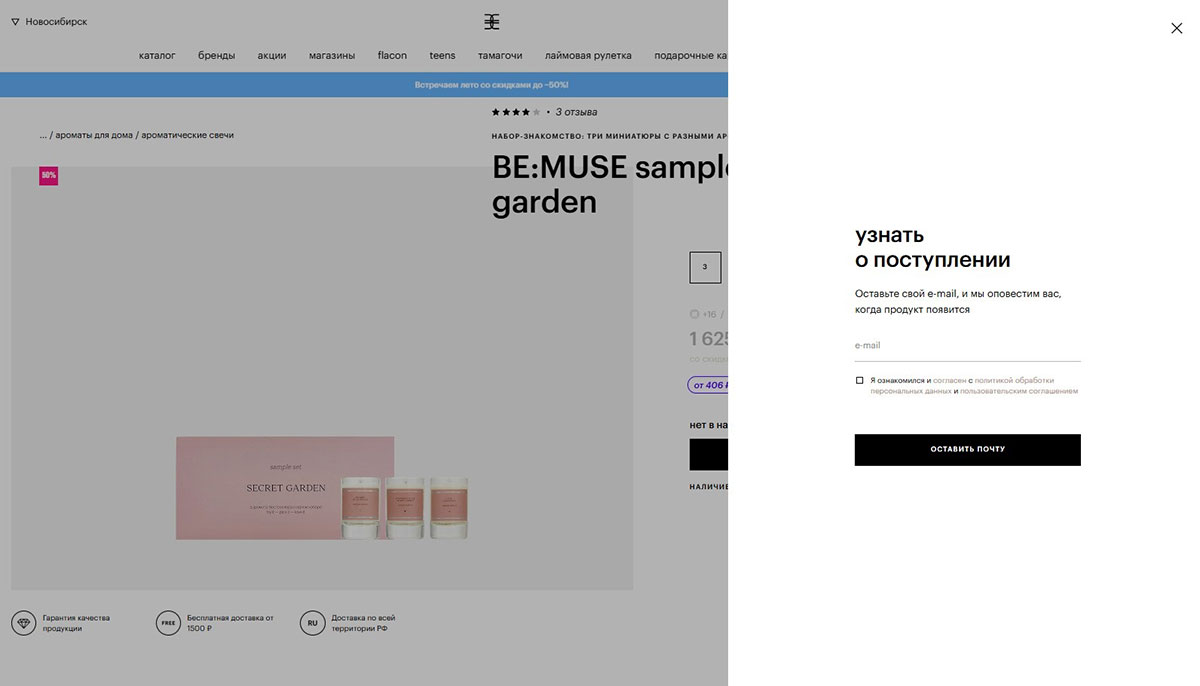Click the e-mail input field
This screenshot has width=1200, height=686.
pyautogui.click(x=967, y=346)
